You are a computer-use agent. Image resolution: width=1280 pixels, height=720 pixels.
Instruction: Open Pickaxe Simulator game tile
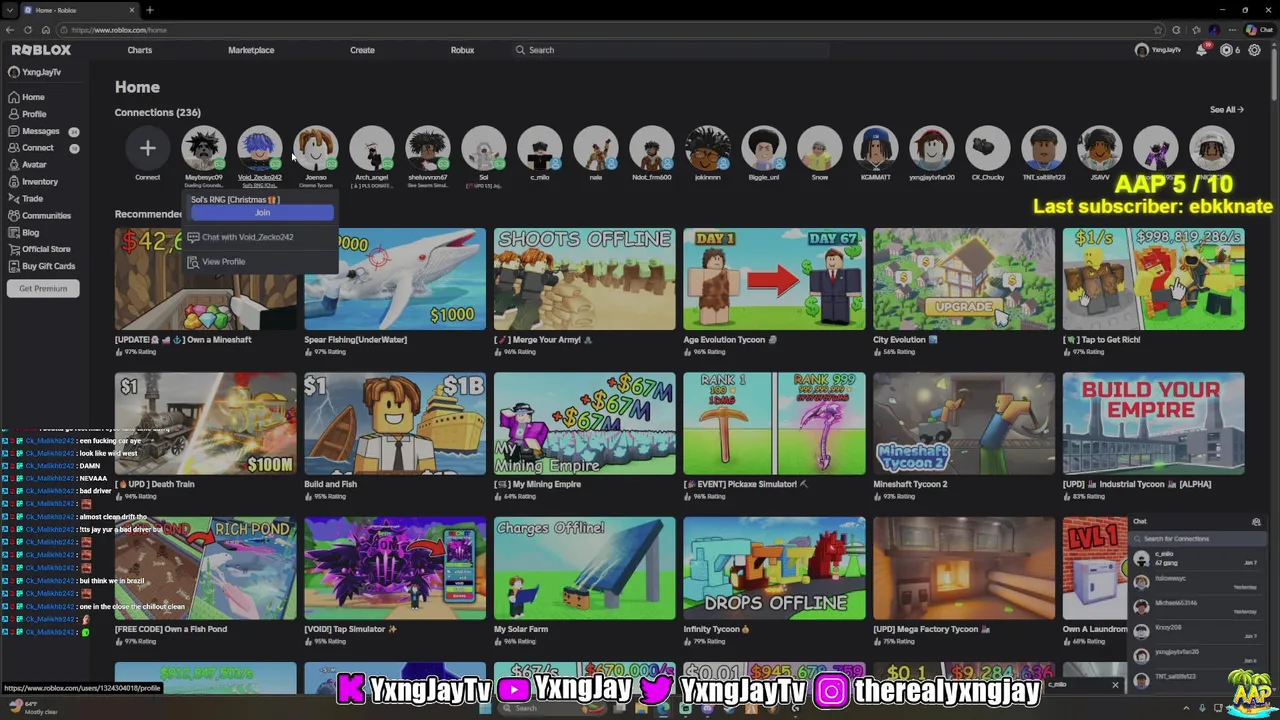(774, 424)
